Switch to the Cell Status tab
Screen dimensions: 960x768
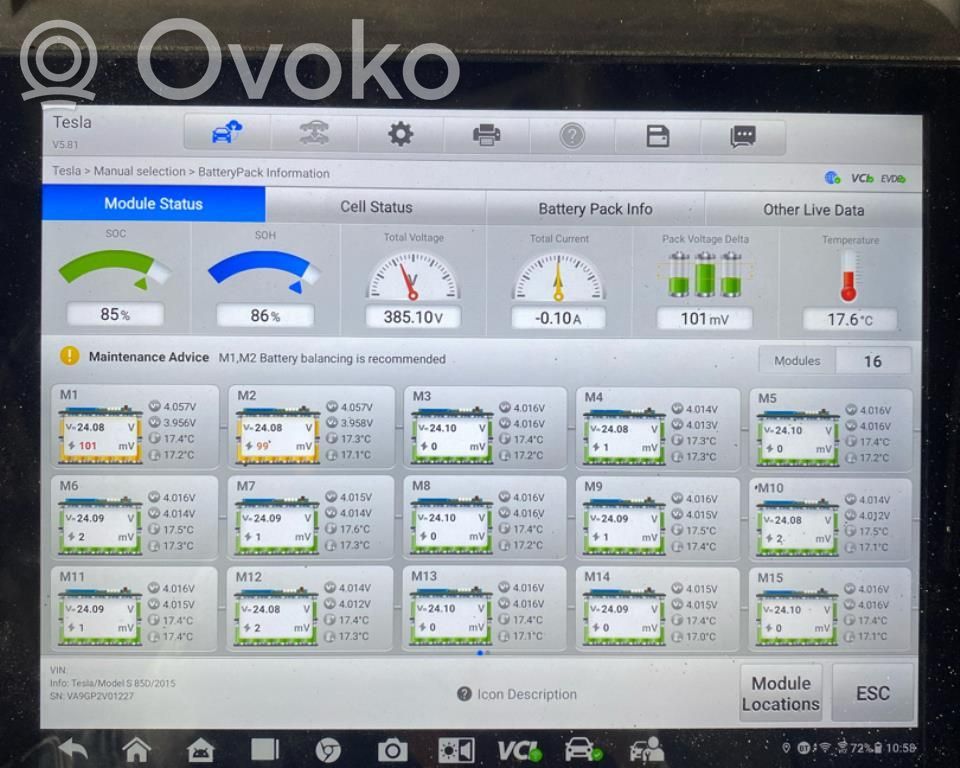pos(376,207)
